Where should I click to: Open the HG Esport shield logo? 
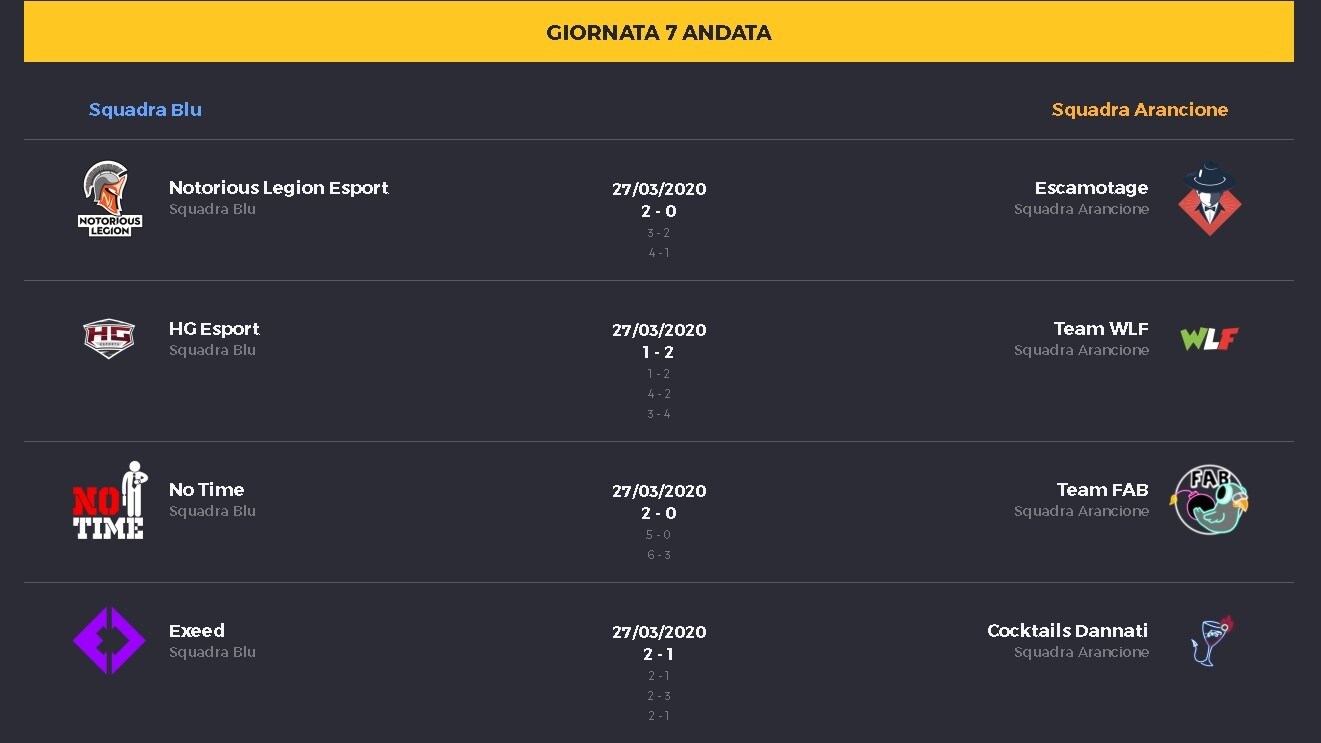click(109, 338)
